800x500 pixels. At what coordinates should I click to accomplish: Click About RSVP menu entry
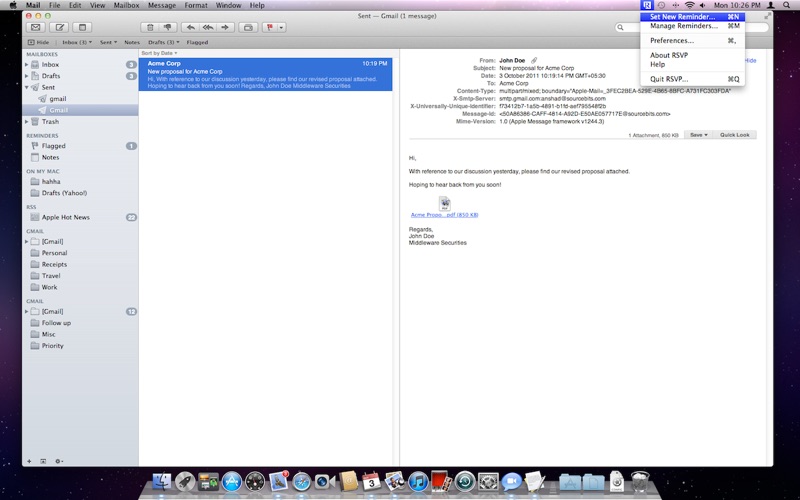pyautogui.click(x=692, y=55)
